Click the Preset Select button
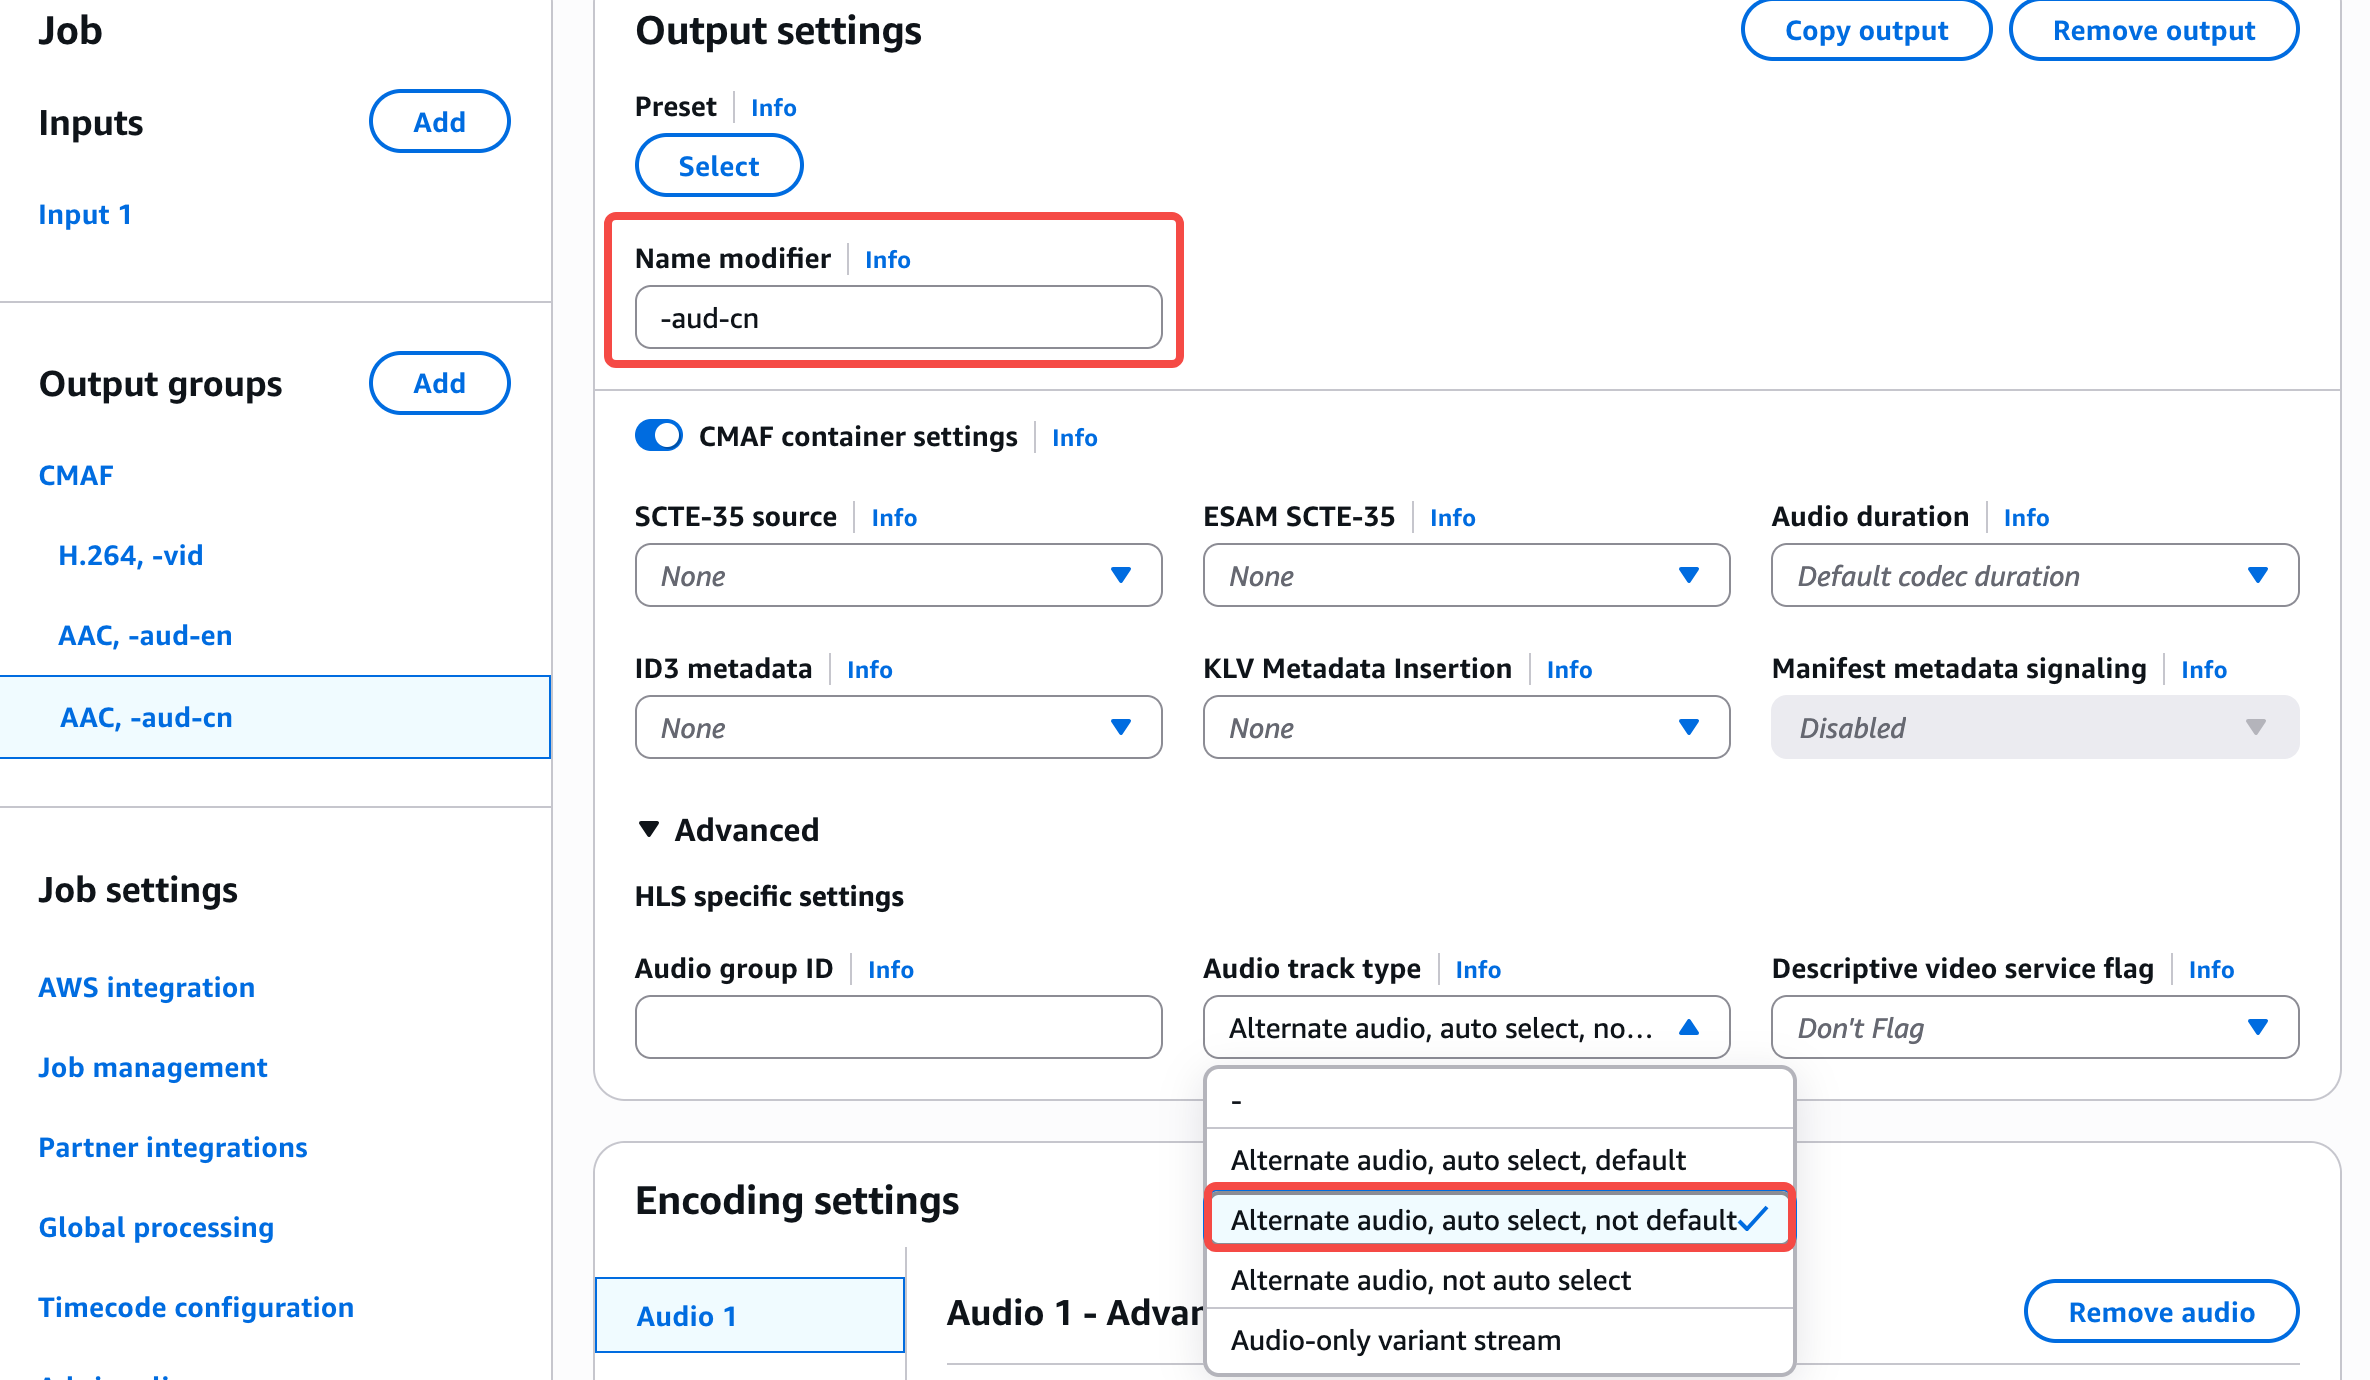Screen dimensions: 2370x1380 (x=719, y=166)
